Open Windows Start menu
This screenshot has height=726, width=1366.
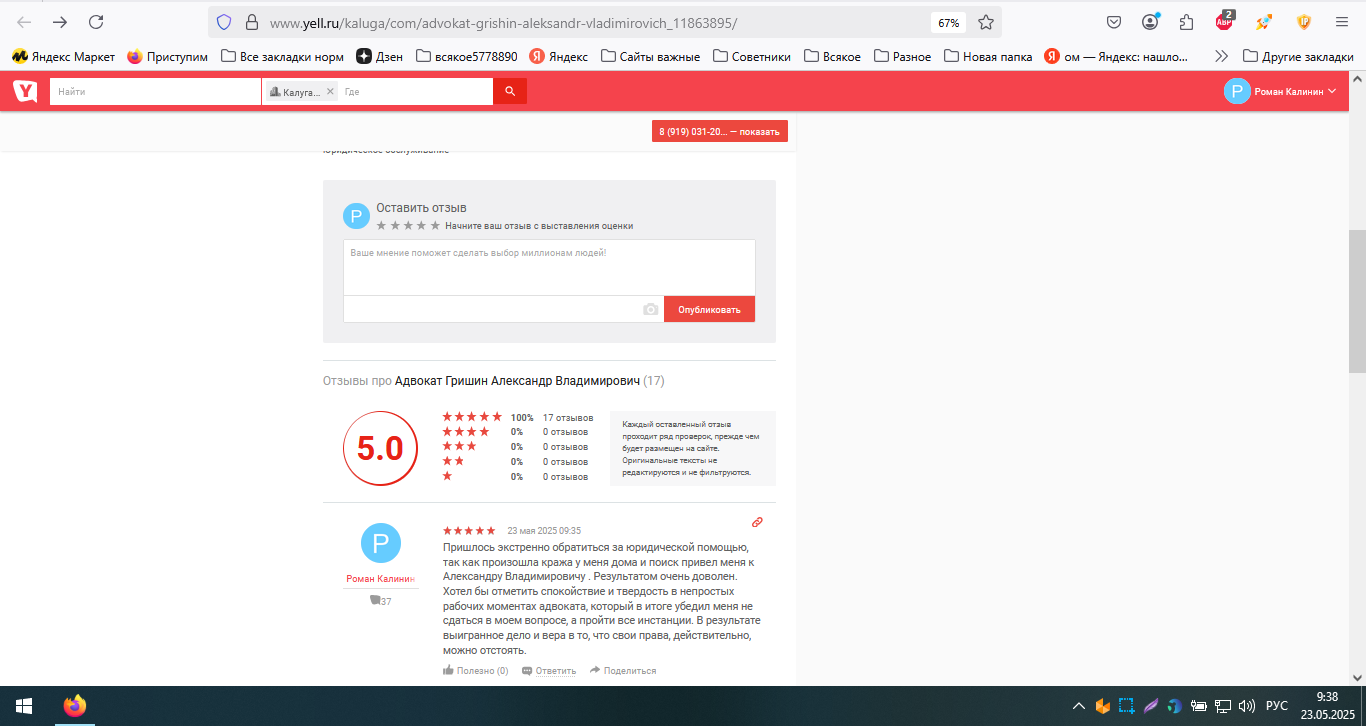(23, 706)
